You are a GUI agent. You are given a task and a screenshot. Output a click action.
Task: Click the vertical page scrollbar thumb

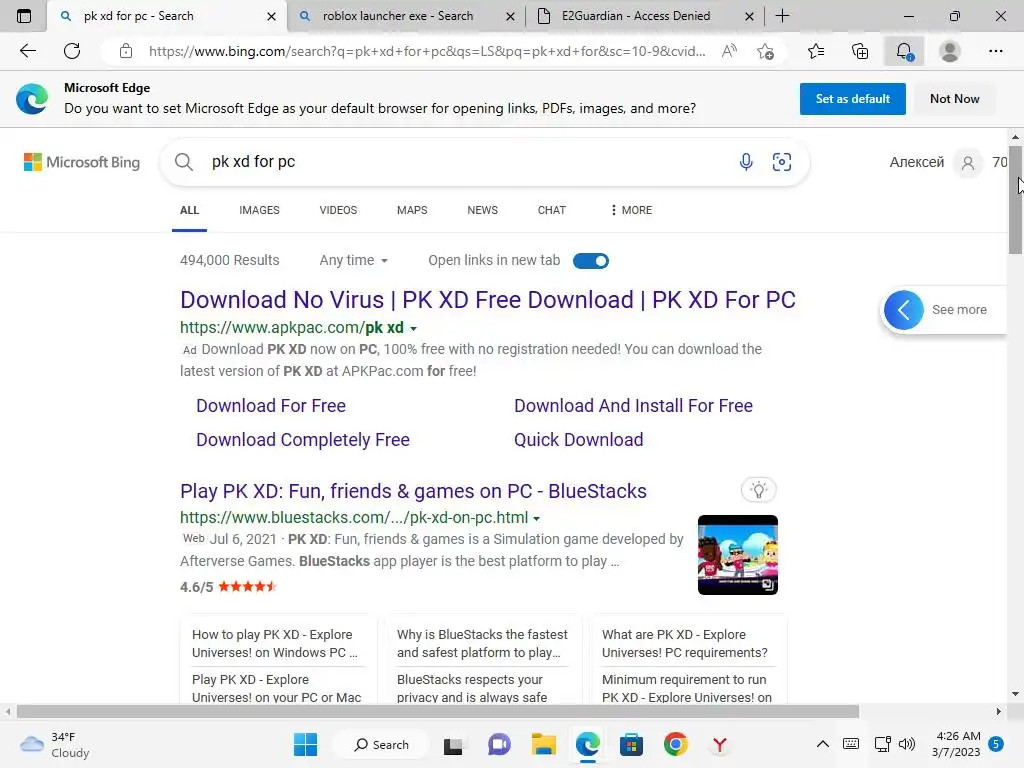point(1015,200)
